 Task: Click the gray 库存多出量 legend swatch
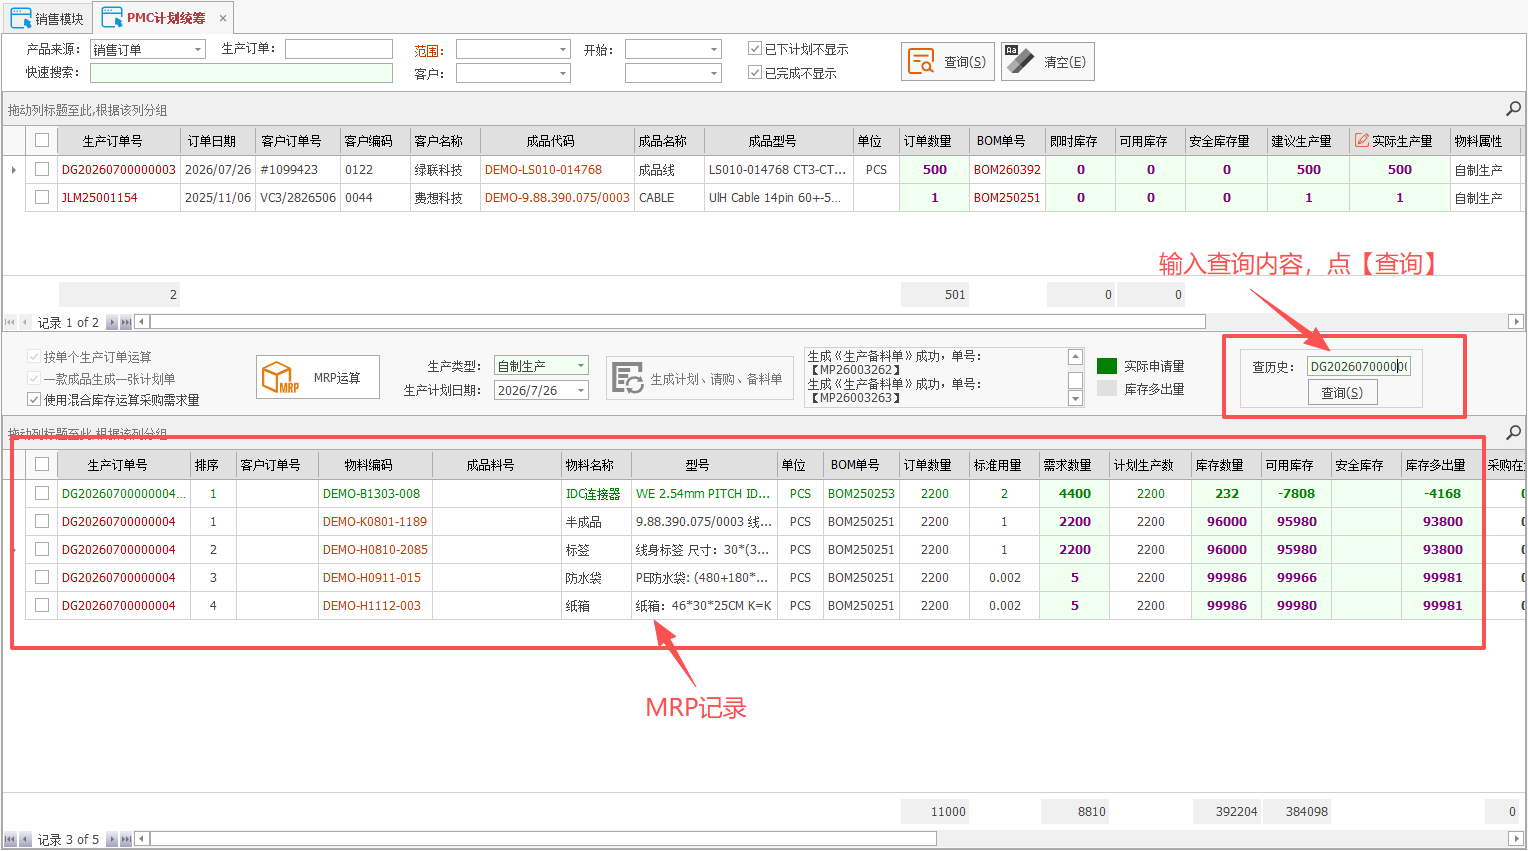[x=1107, y=389]
